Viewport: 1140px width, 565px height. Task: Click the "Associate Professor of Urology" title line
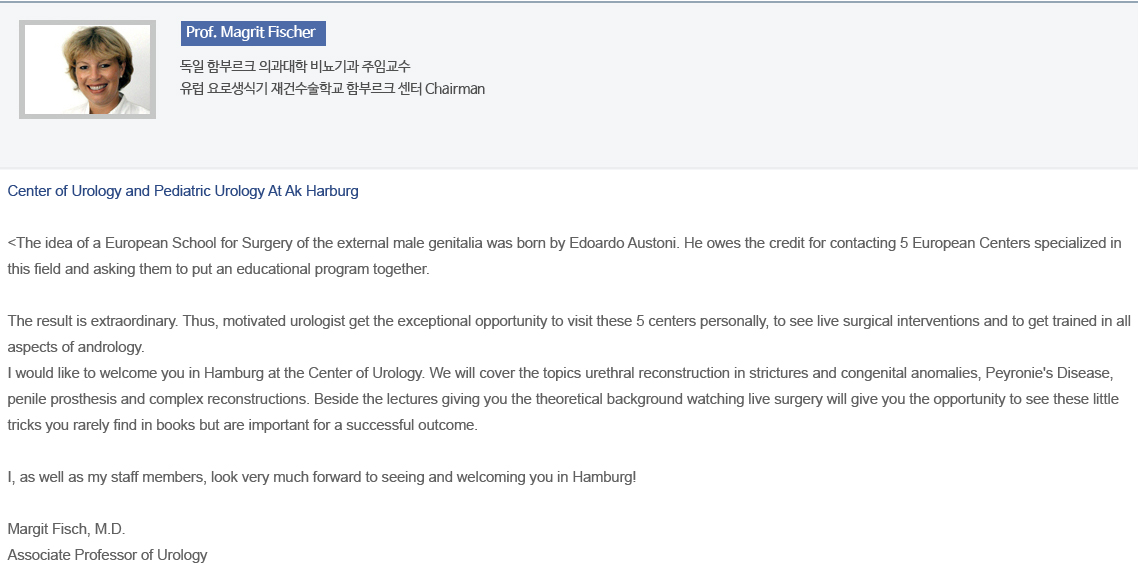(x=108, y=555)
